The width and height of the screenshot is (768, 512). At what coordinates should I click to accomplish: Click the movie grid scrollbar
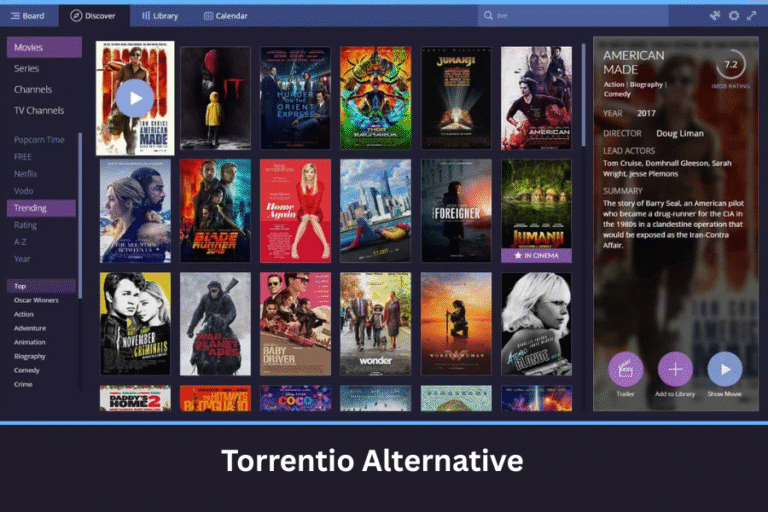click(583, 96)
